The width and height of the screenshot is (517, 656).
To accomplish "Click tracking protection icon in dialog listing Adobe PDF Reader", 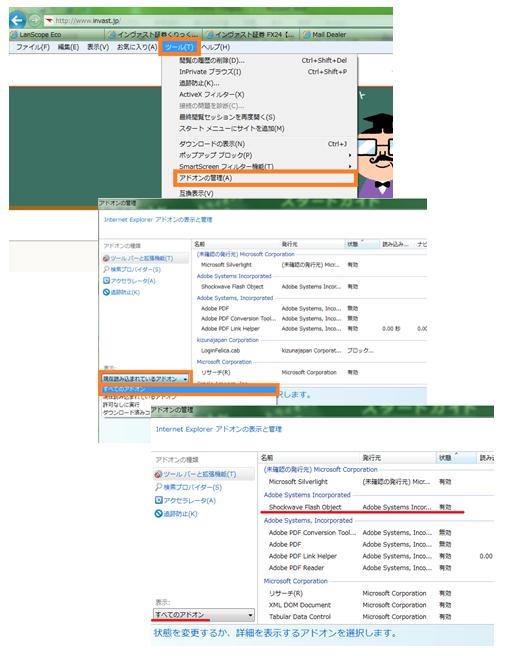I will point(158,514).
